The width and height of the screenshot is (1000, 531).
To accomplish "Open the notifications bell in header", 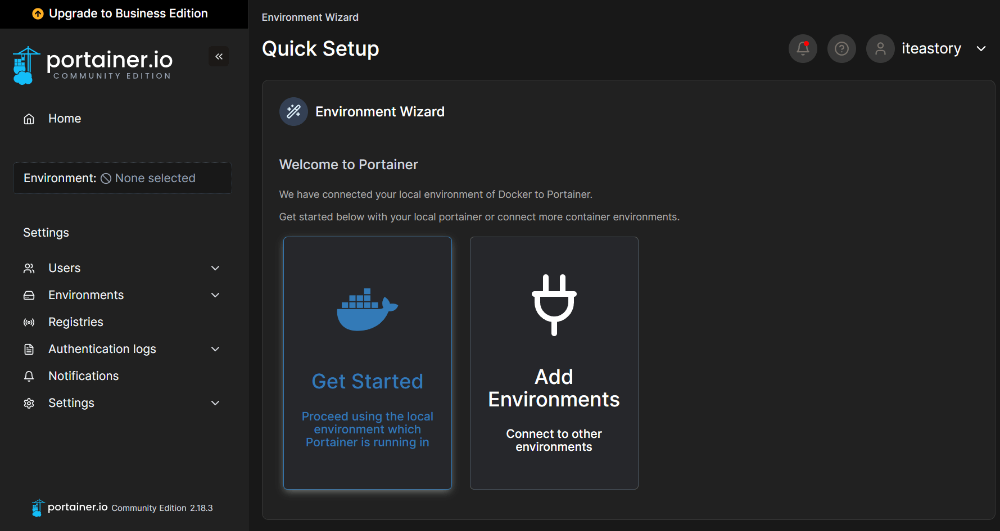I will (803, 48).
